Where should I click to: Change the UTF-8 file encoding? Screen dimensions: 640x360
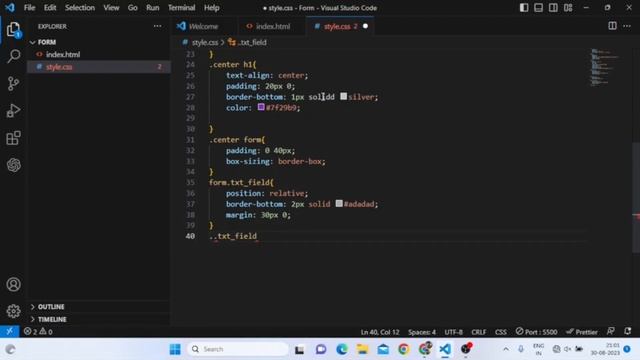click(453, 332)
